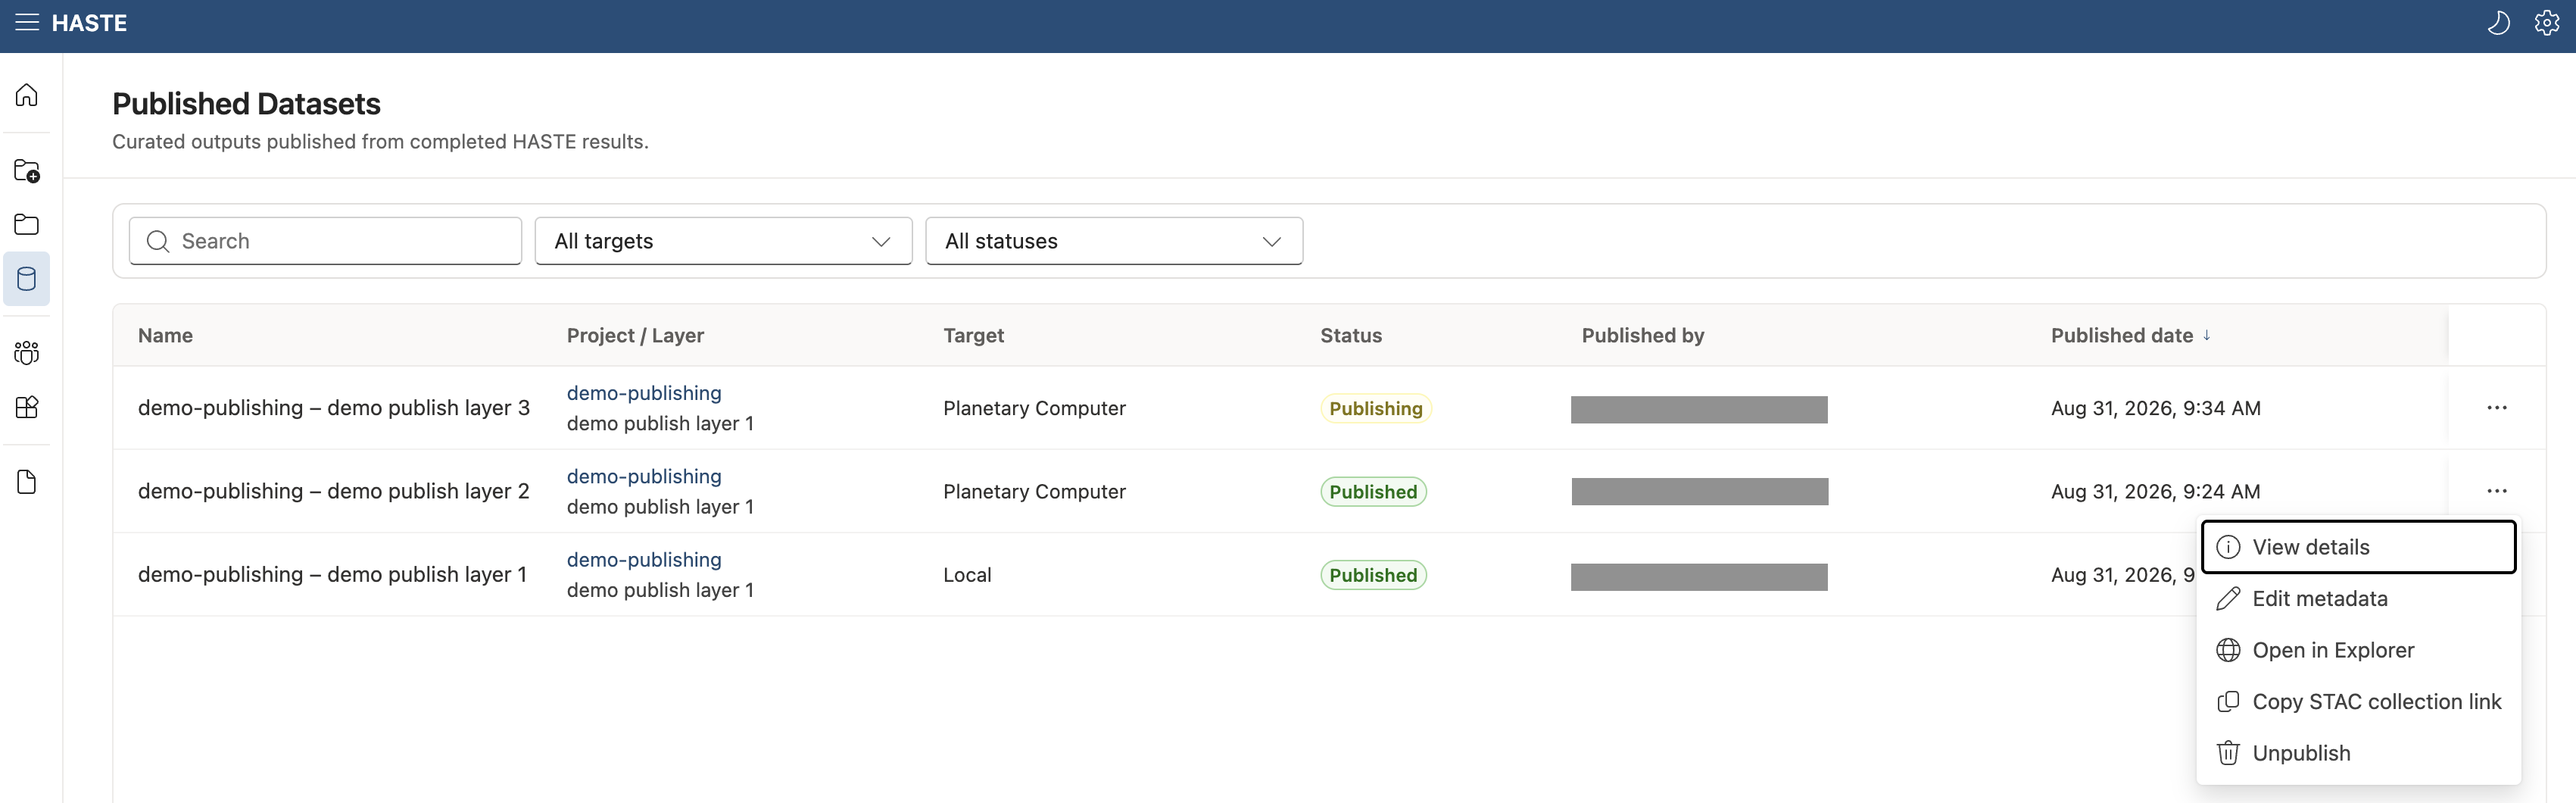
Task: Click the Search input field
Action: pyautogui.click(x=325, y=241)
